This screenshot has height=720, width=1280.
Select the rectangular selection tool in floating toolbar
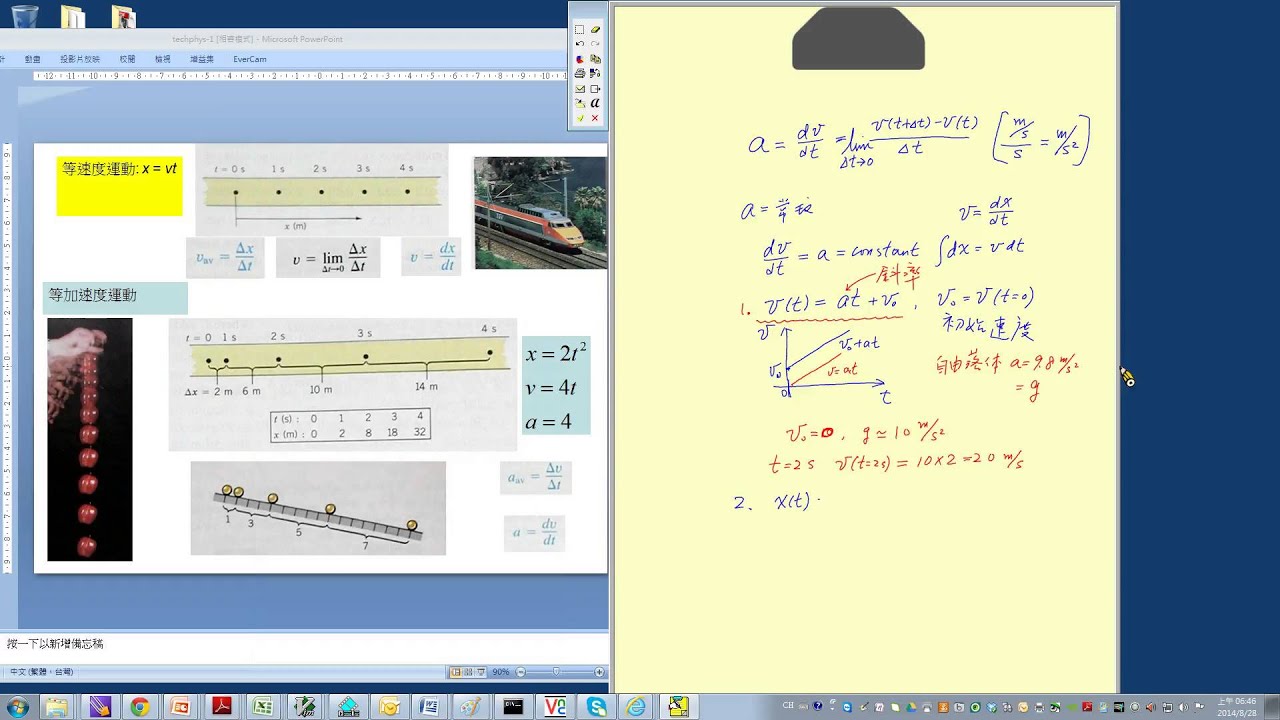pos(579,30)
